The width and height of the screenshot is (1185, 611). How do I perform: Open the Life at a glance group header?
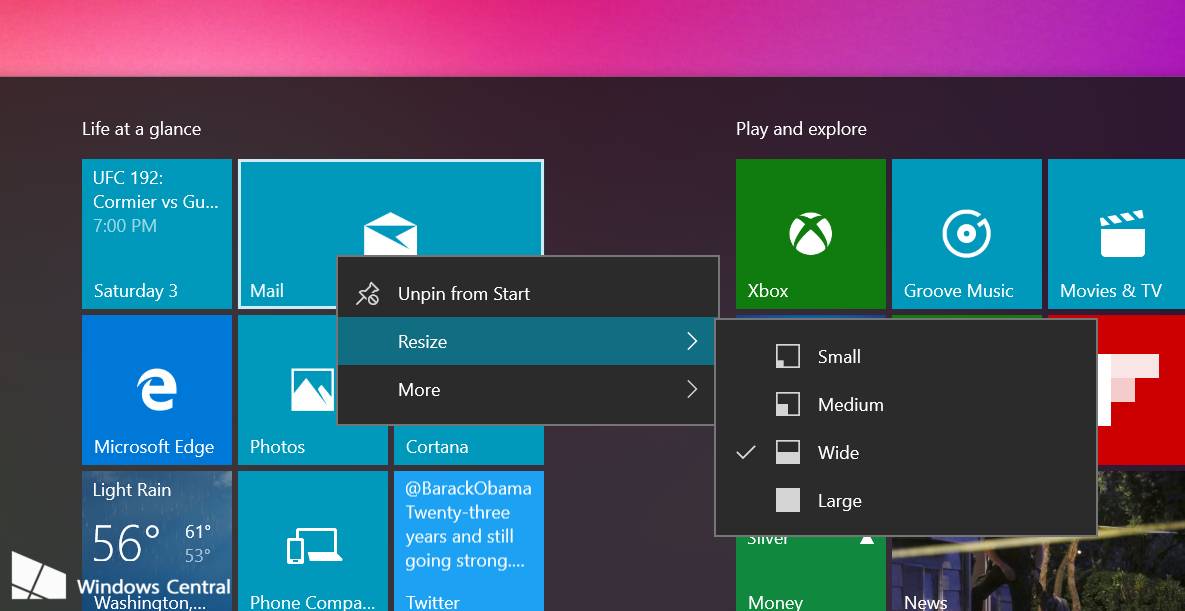pyautogui.click(x=141, y=129)
